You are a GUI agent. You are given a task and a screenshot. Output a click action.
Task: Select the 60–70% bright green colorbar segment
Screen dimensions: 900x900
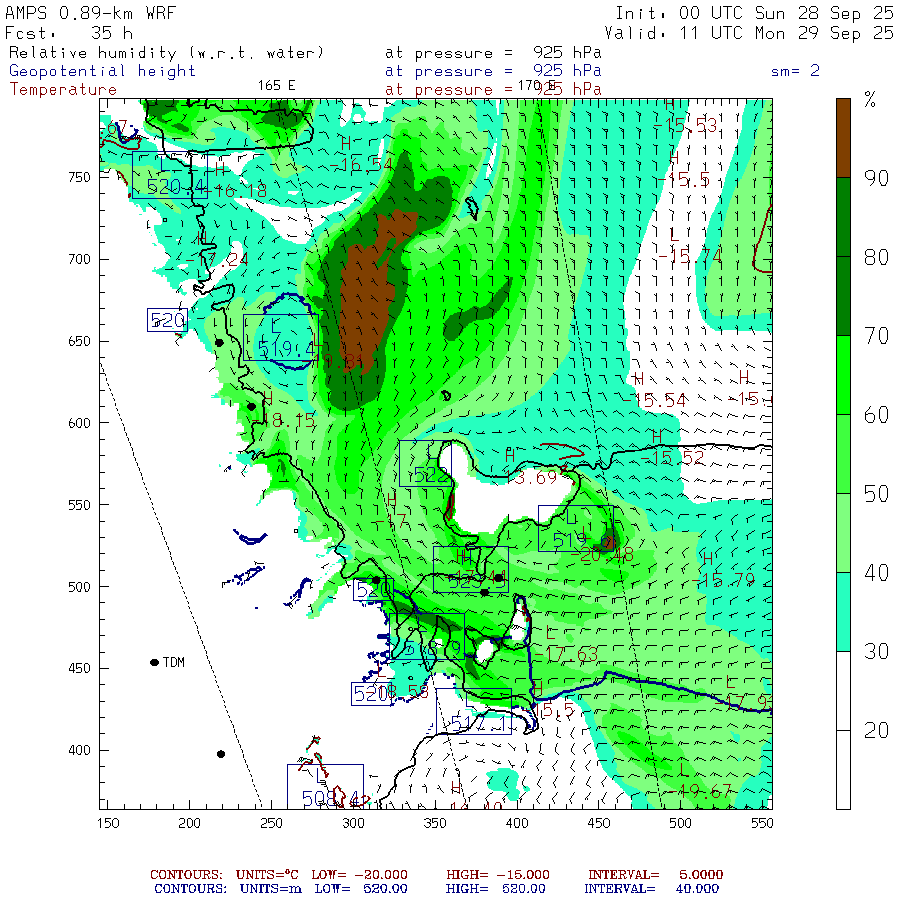click(843, 375)
